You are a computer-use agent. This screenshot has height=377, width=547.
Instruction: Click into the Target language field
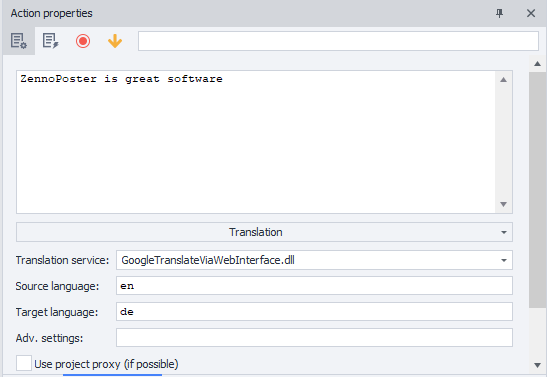[x=314, y=311]
